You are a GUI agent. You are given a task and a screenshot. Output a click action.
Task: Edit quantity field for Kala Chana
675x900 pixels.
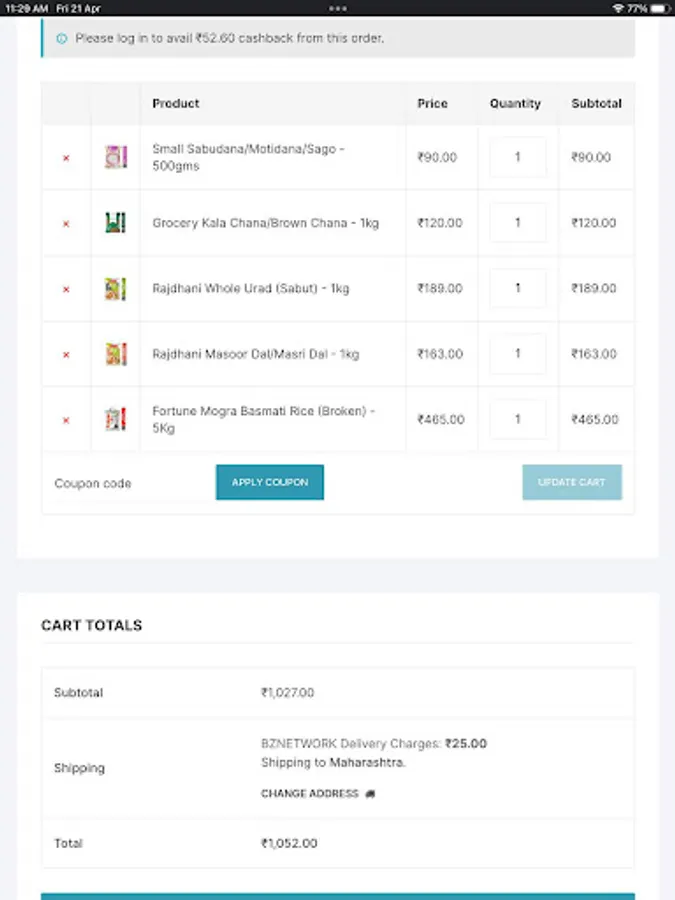[x=518, y=223]
